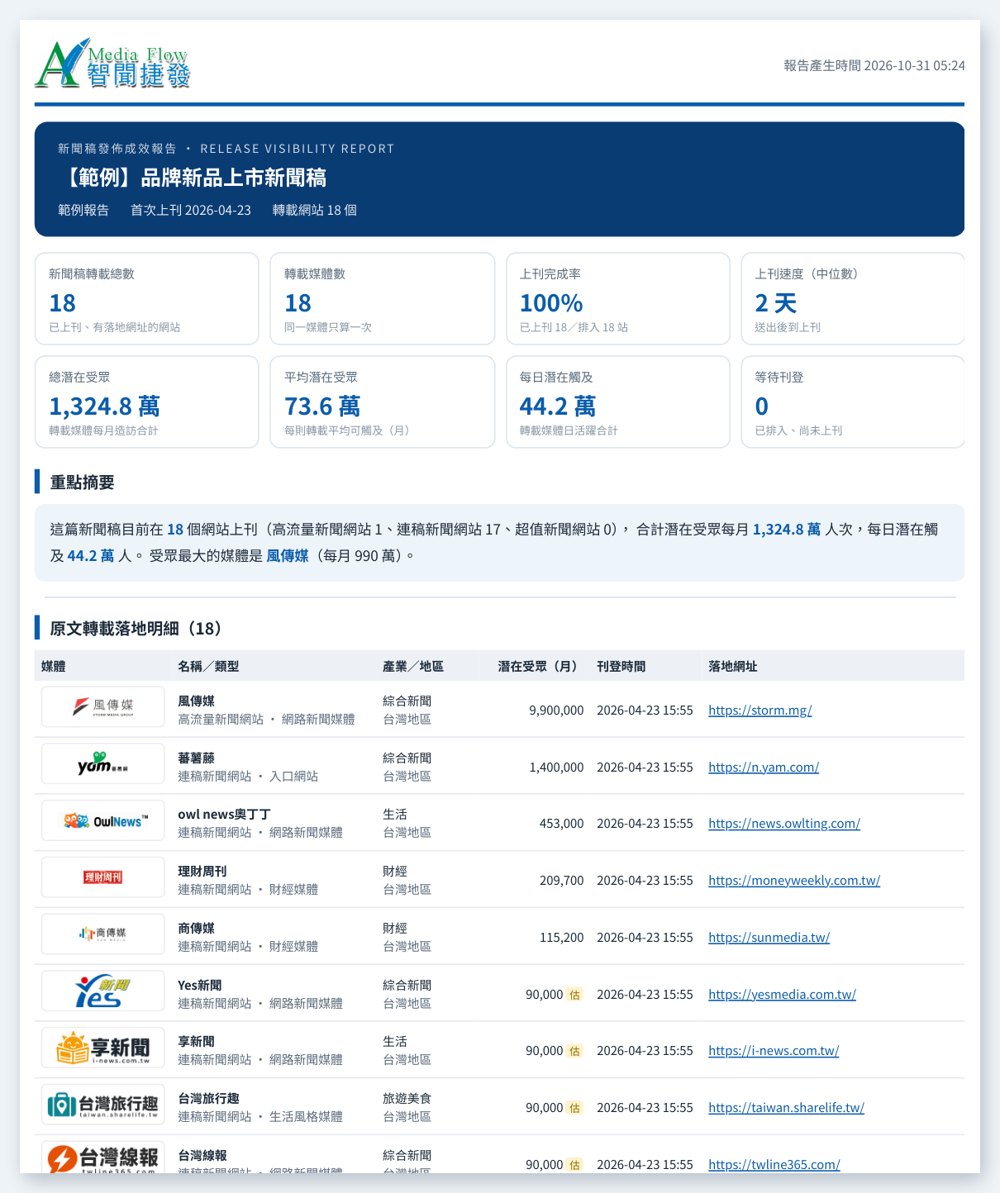1000x1193 pixels.
Task: Click the 首次上刊 2026-04-23 text
Action: (190, 210)
